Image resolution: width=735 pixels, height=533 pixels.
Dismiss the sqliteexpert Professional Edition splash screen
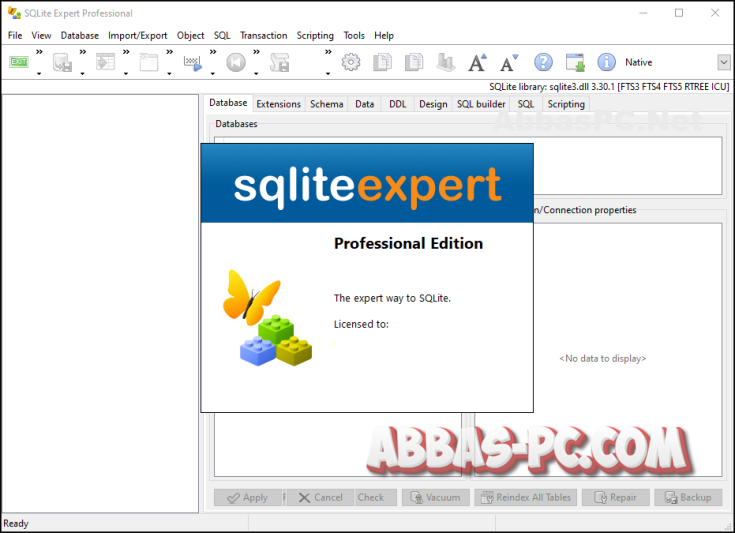367,278
